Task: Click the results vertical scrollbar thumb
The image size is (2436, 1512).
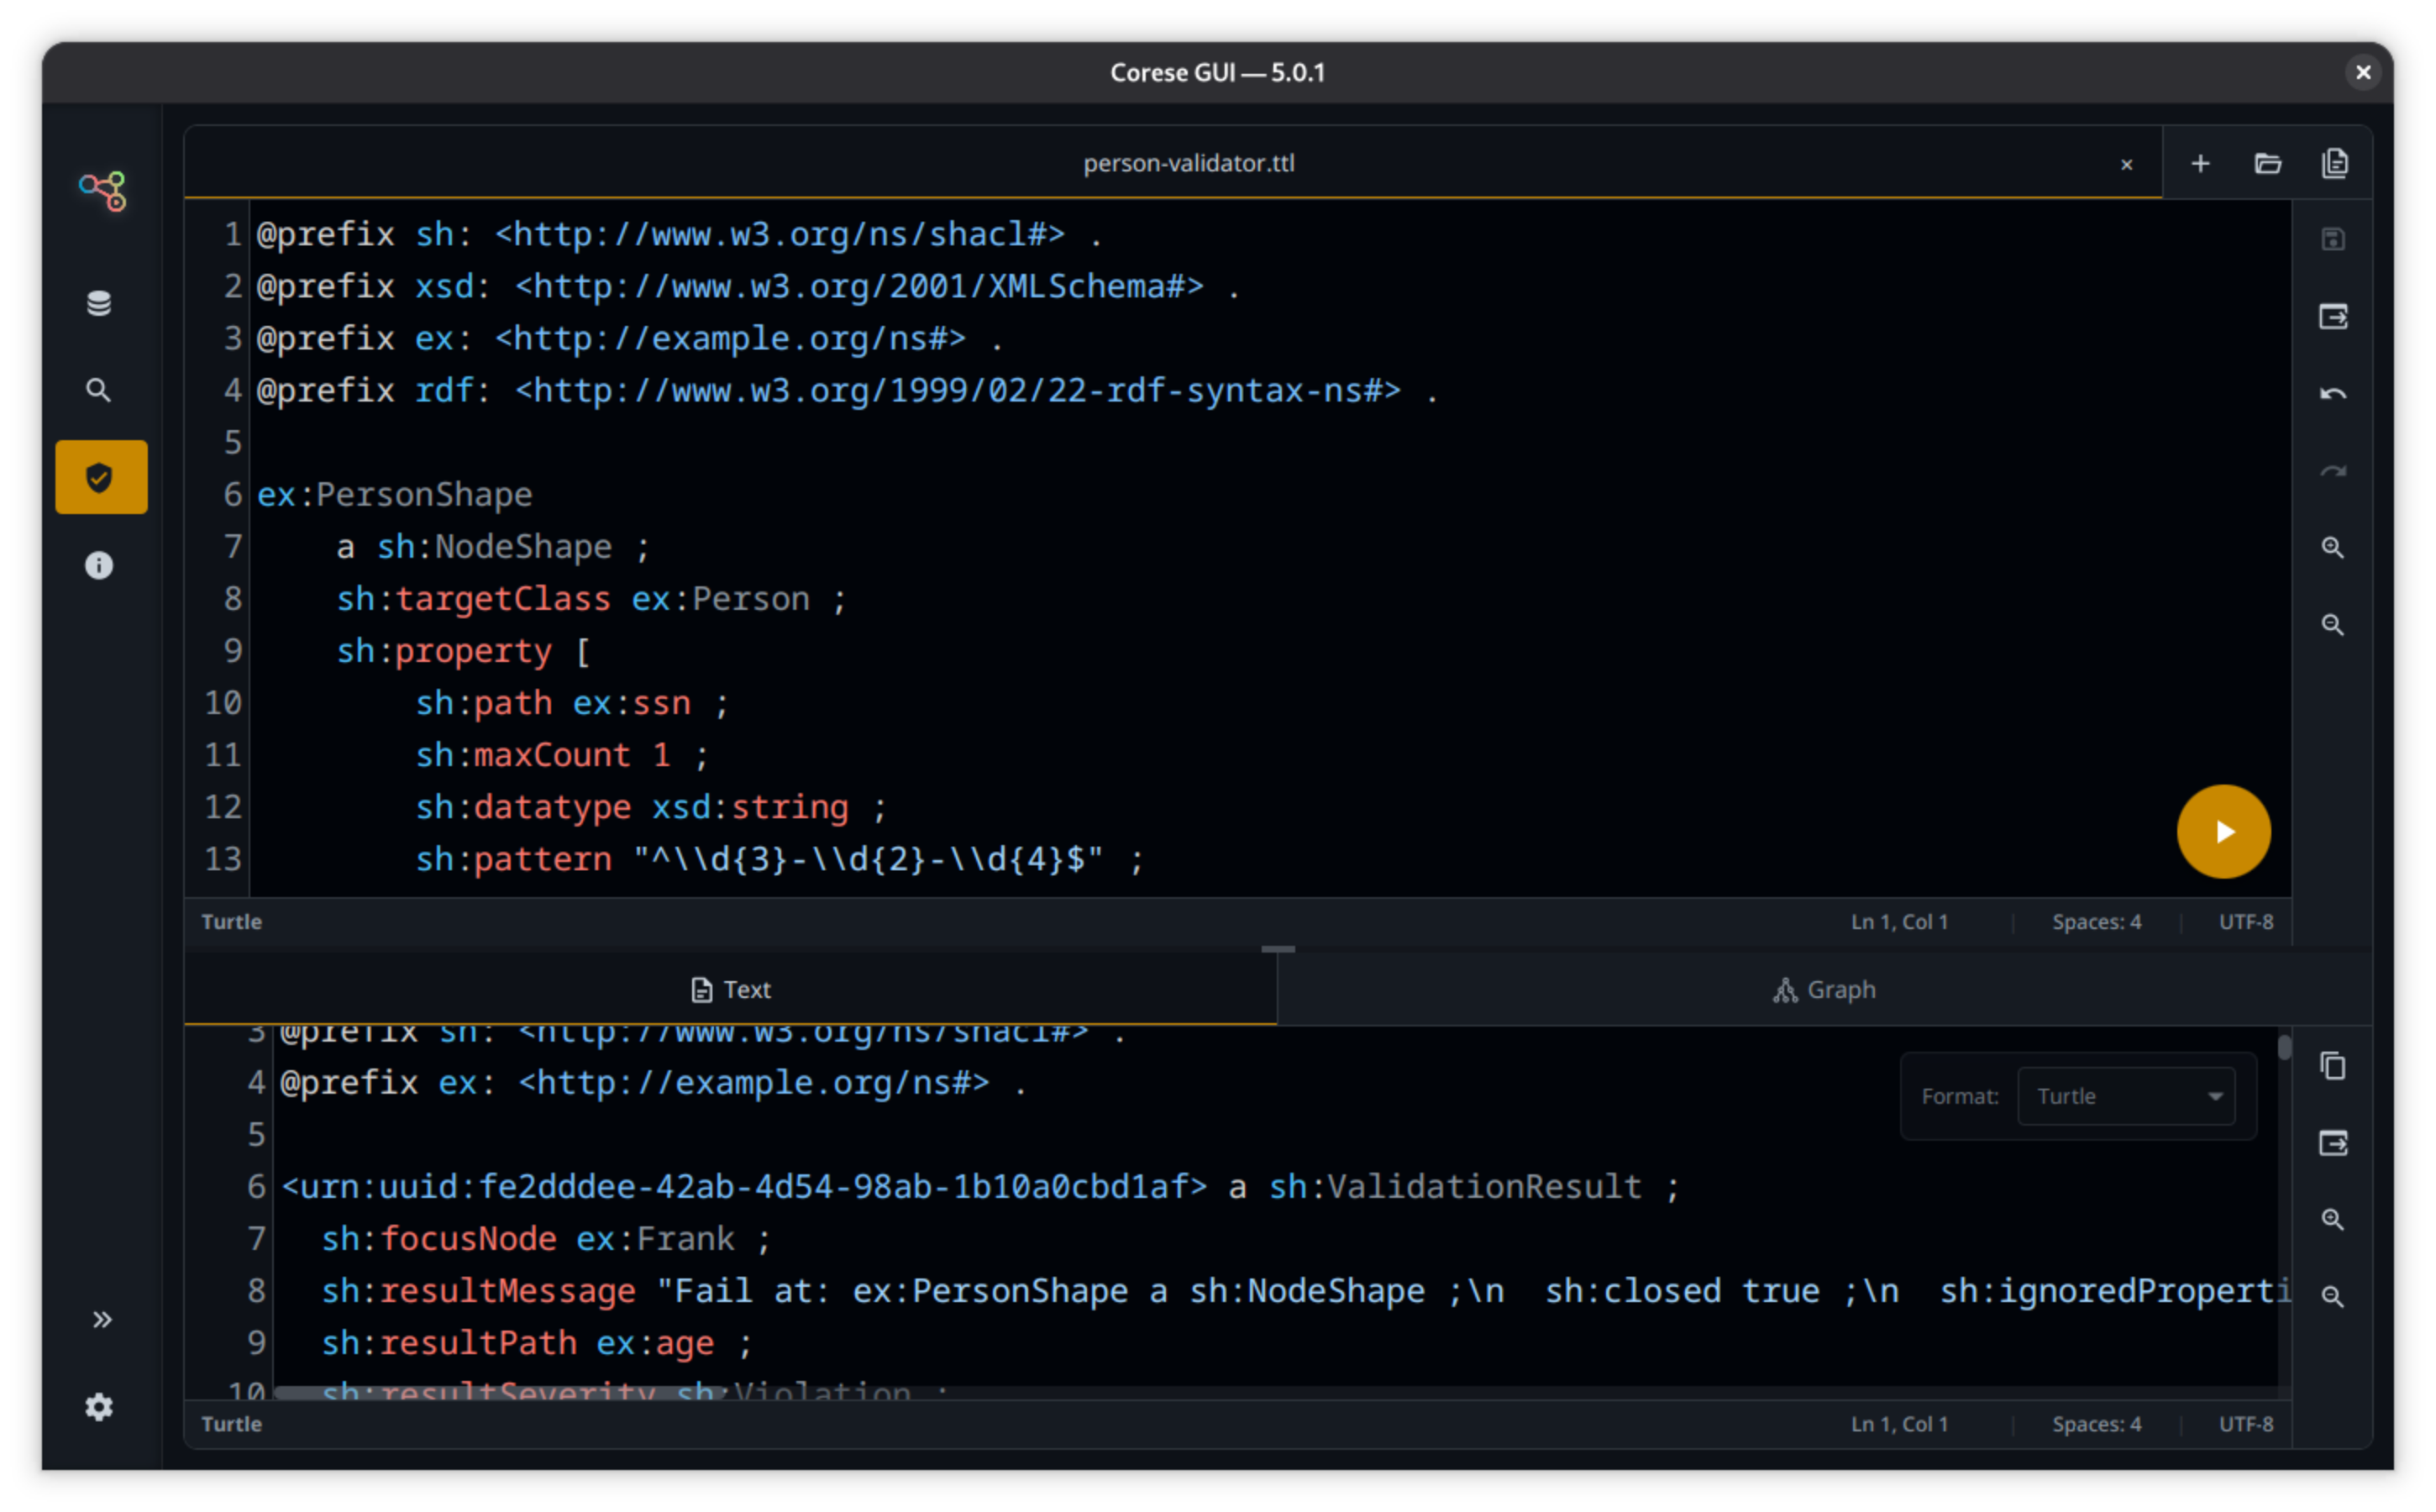Action: pyautogui.click(x=2285, y=1047)
